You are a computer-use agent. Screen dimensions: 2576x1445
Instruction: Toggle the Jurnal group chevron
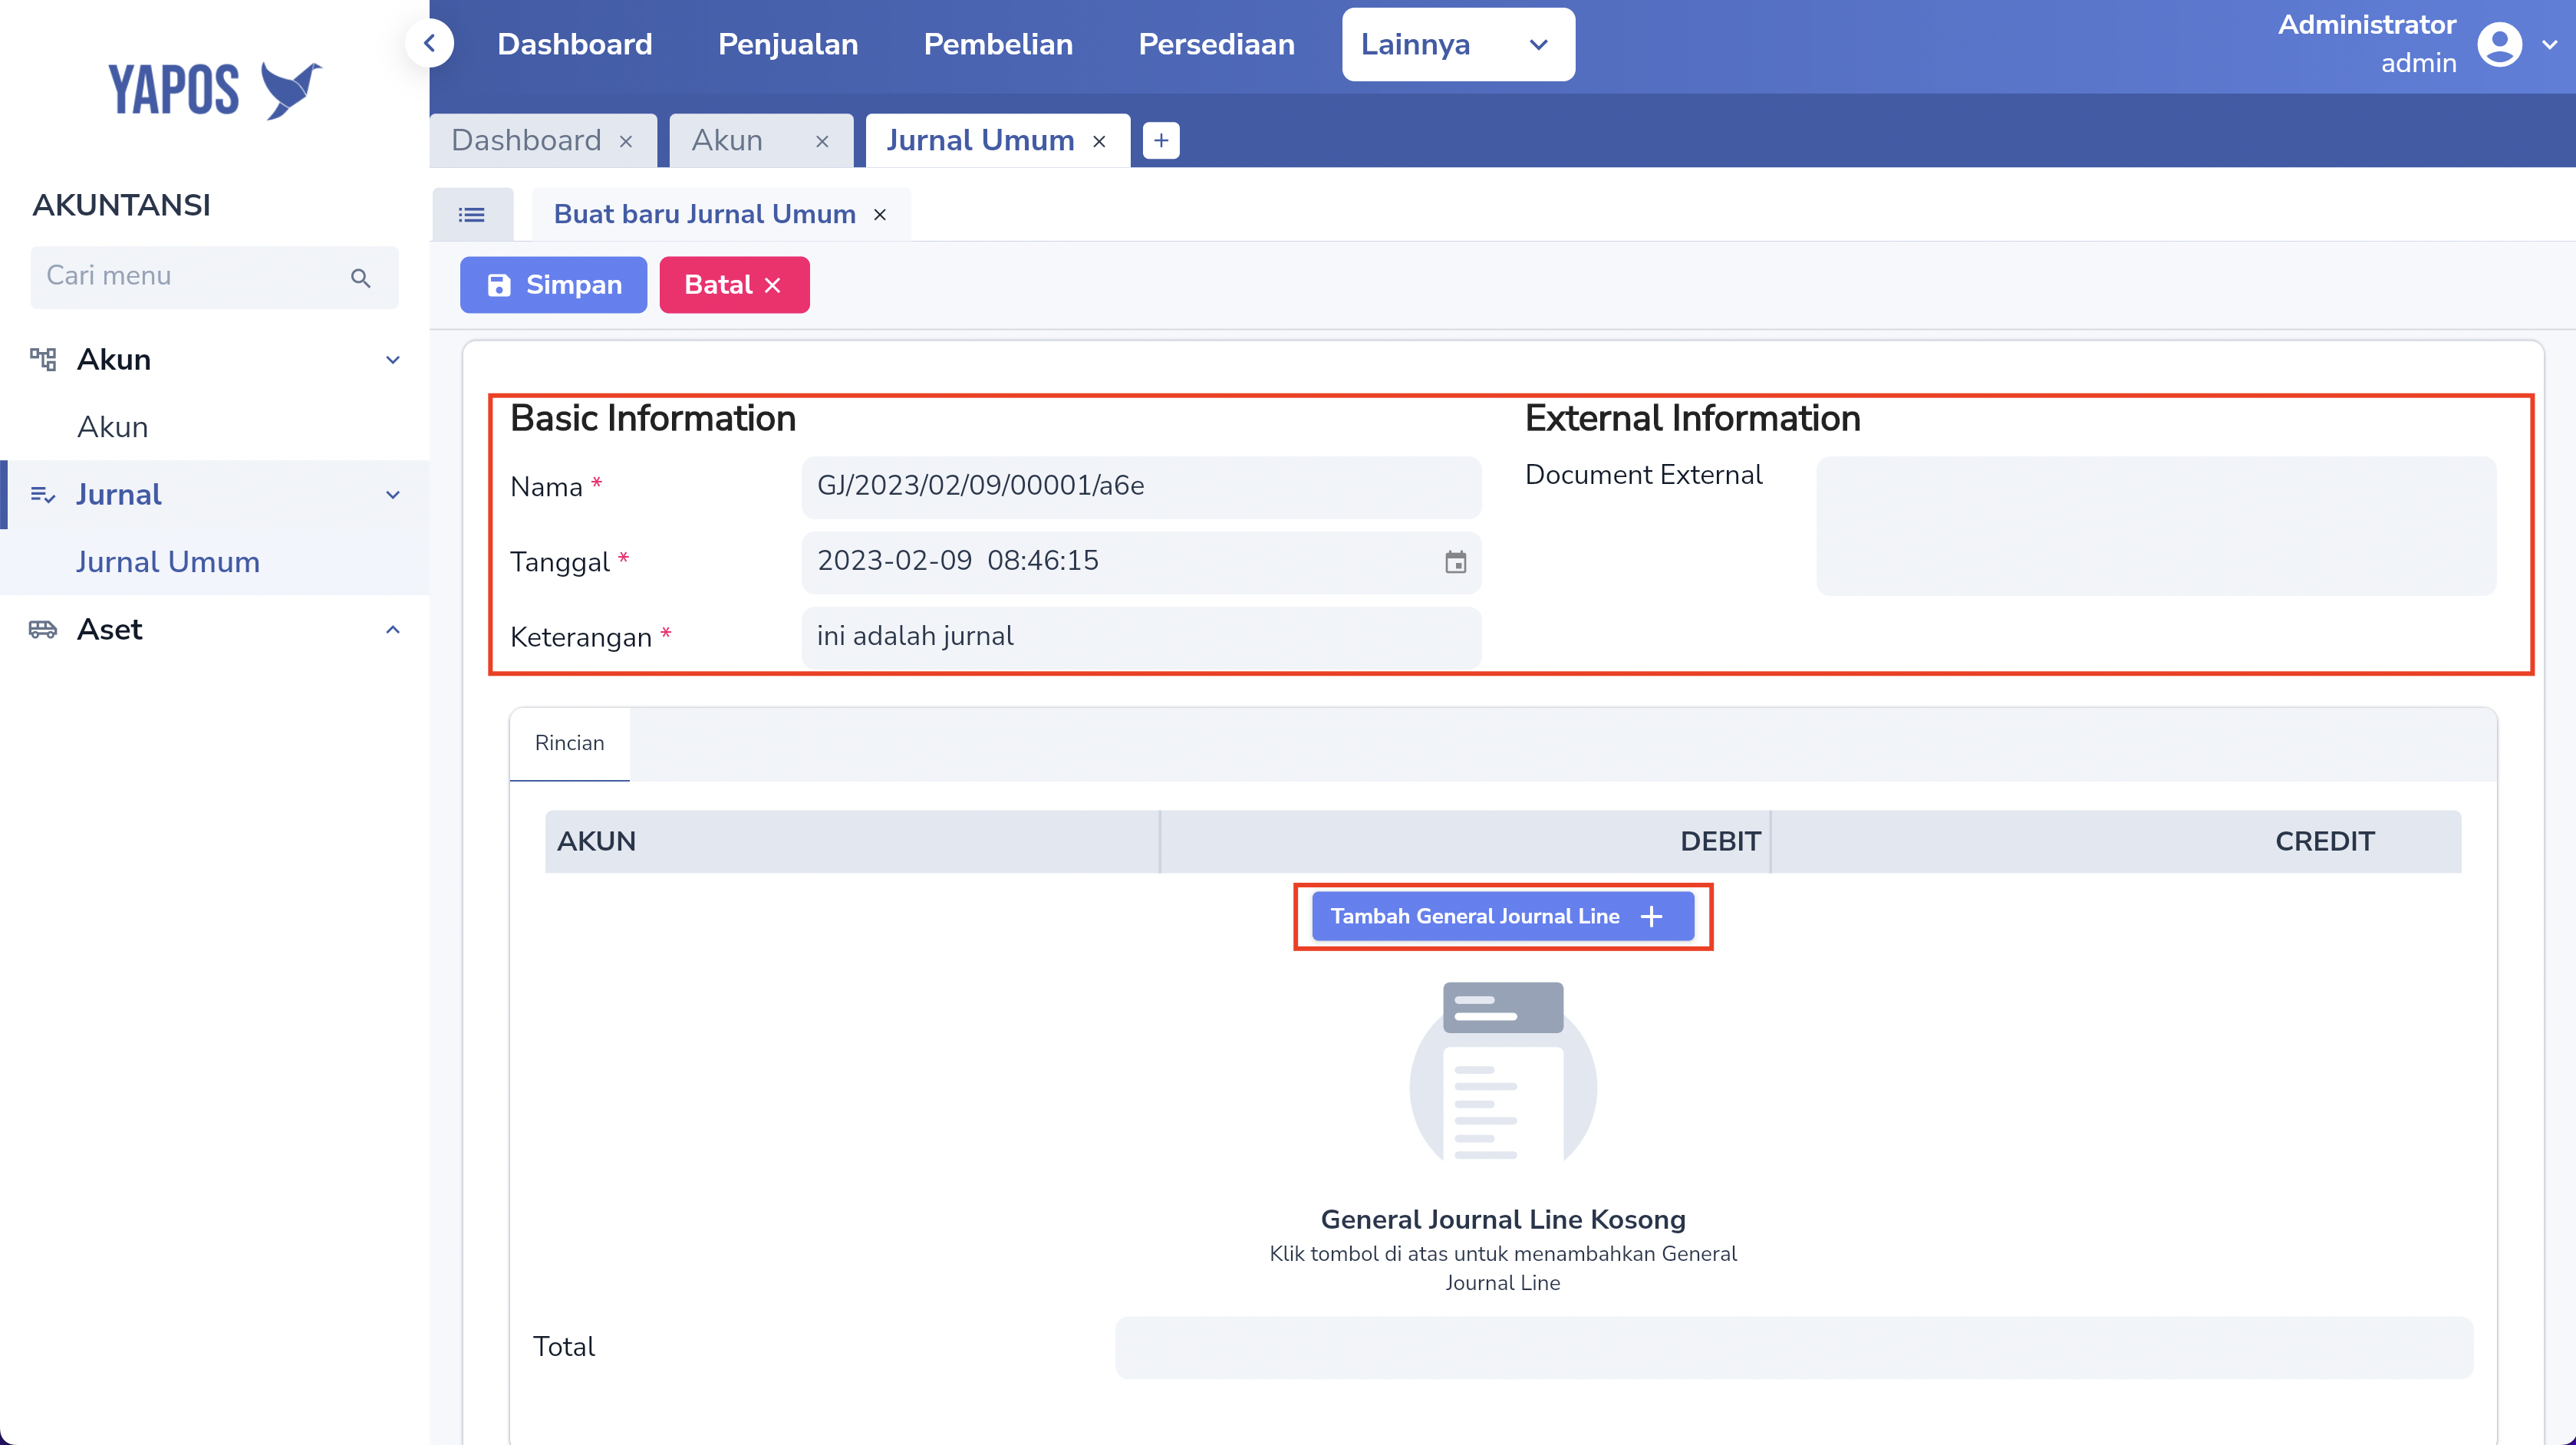[x=393, y=495]
